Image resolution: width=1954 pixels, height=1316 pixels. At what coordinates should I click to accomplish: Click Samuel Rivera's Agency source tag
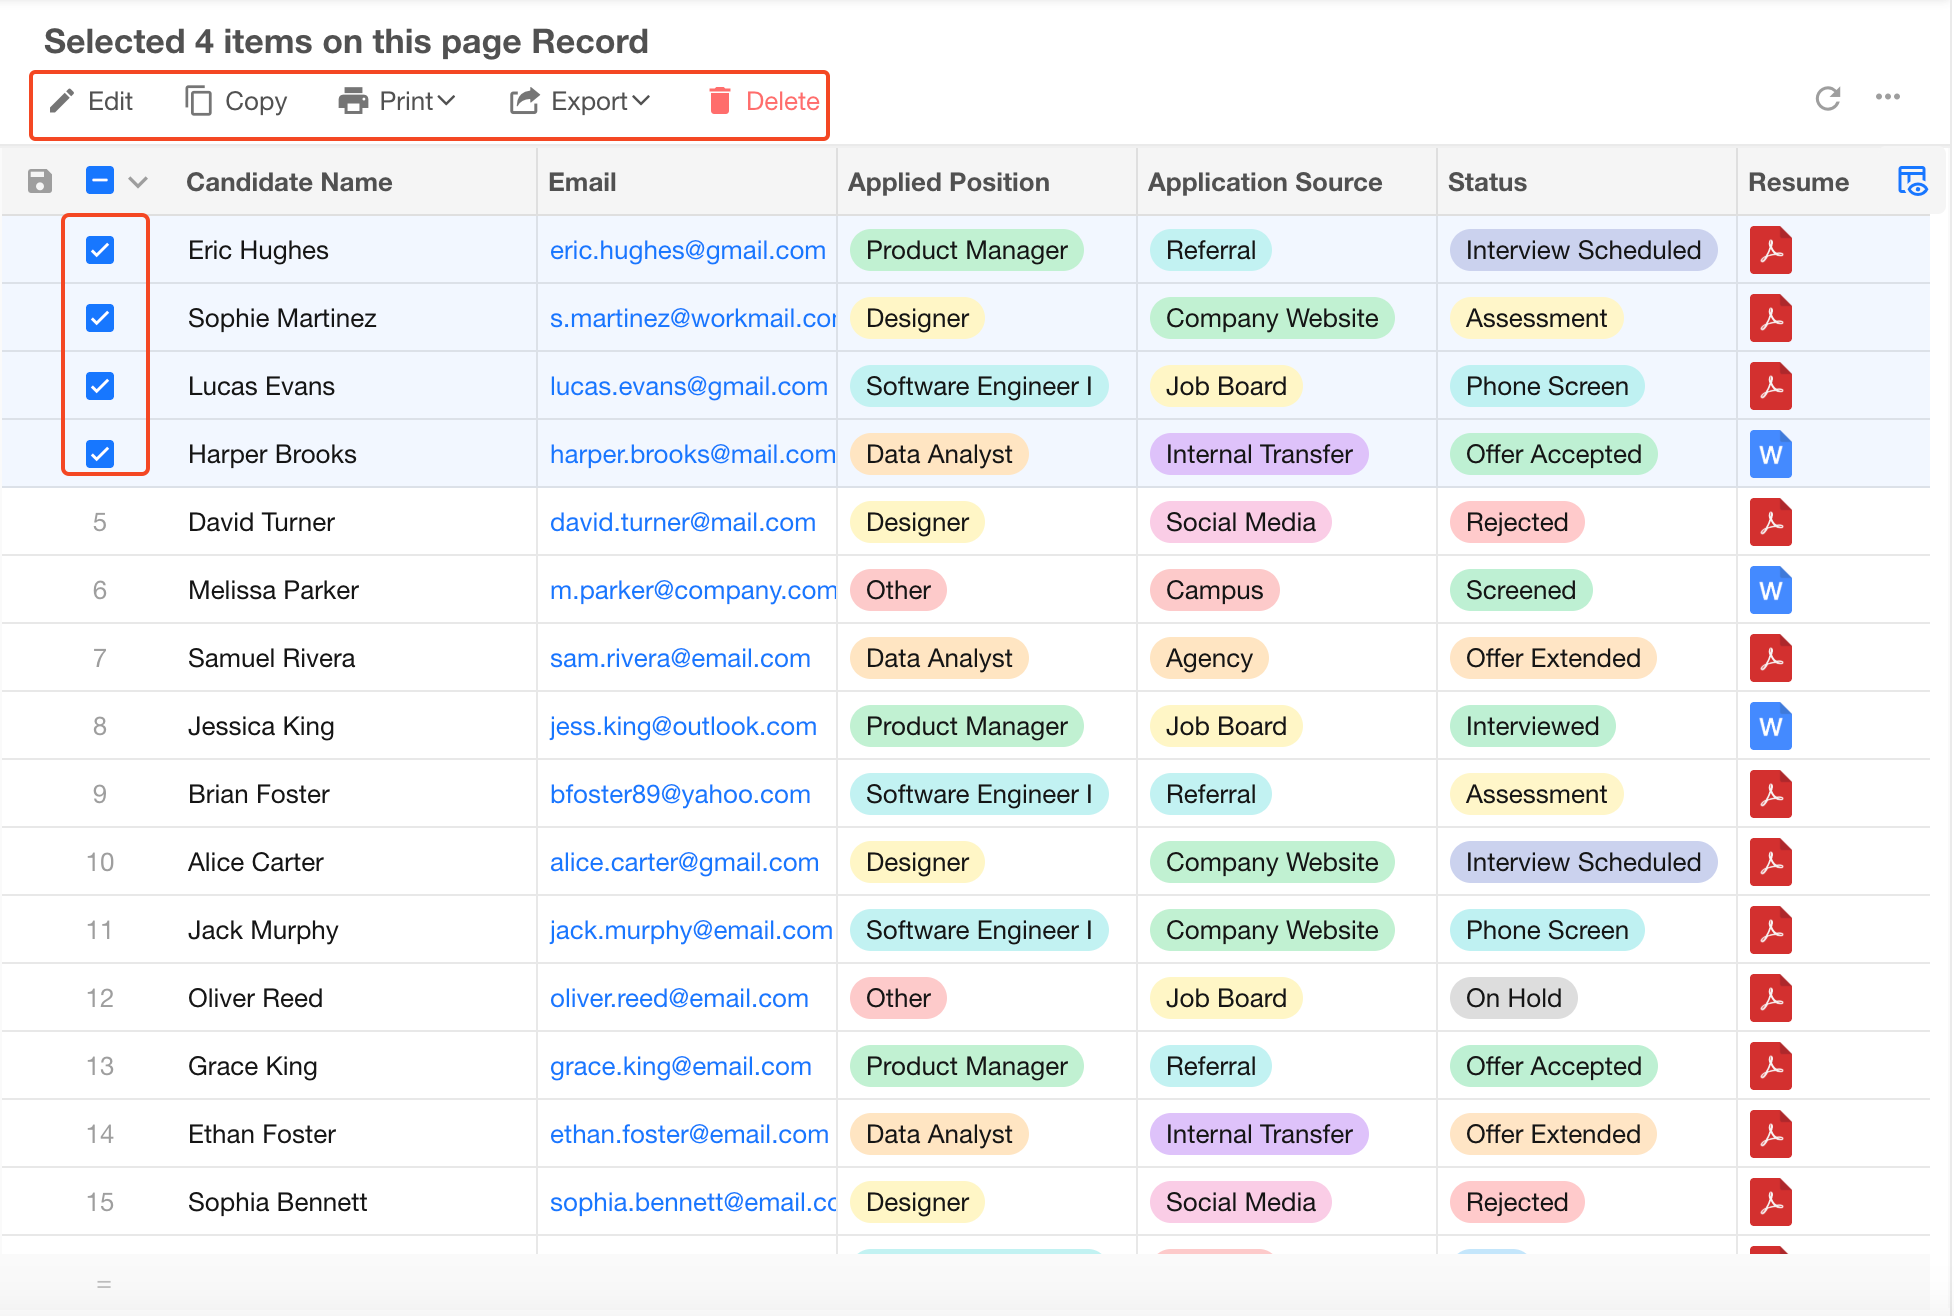point(1209,658)
